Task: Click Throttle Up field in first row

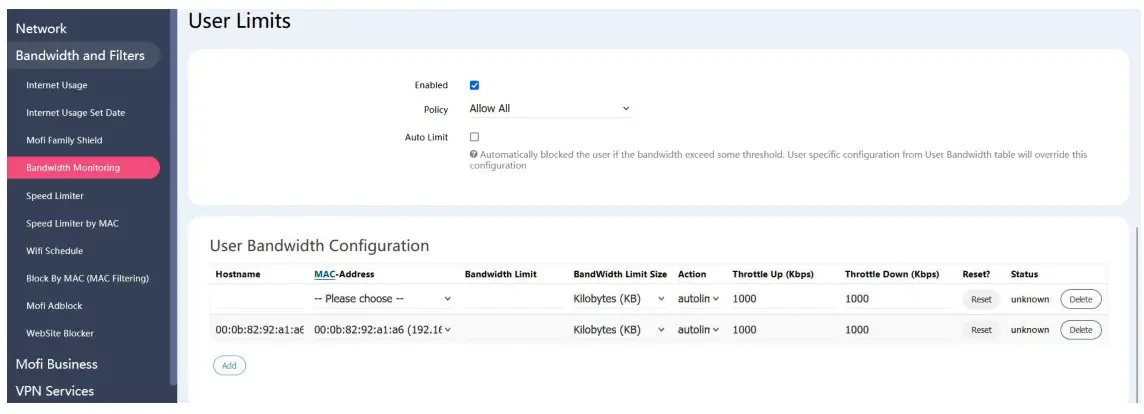Action: coord(783,299)
